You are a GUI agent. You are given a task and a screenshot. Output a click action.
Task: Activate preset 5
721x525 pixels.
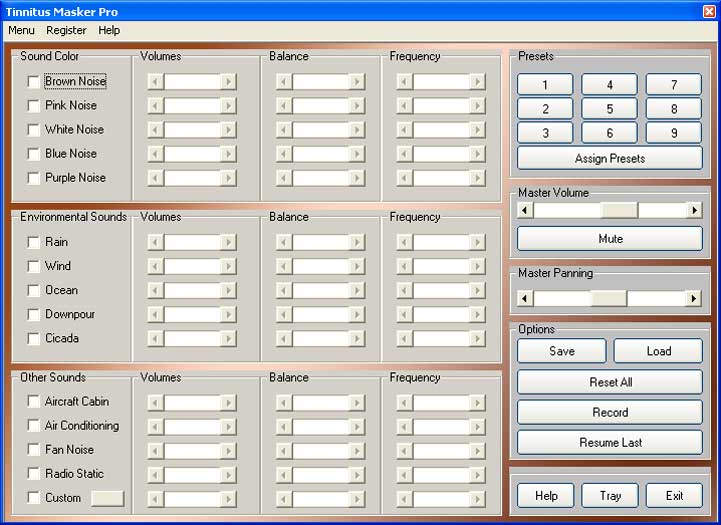click(610, 109)
